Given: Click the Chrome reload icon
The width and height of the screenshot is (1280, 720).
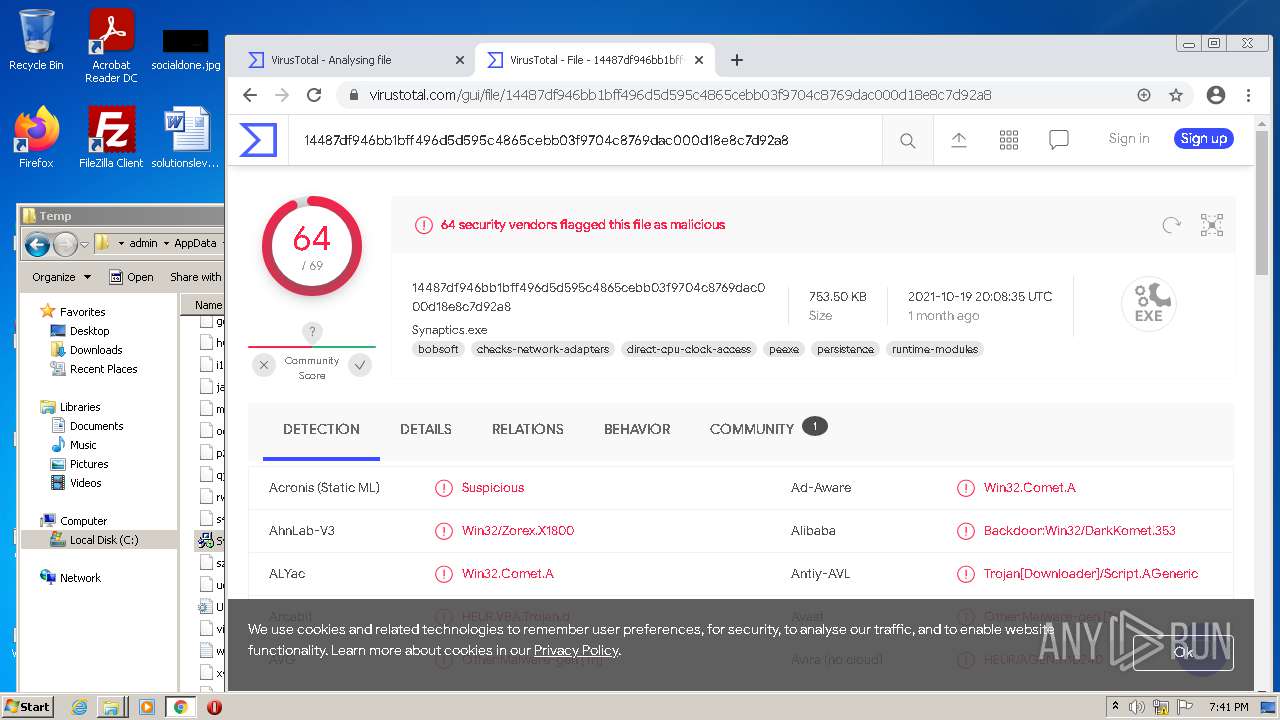Looking at the screenshot, I should [314, 95].
